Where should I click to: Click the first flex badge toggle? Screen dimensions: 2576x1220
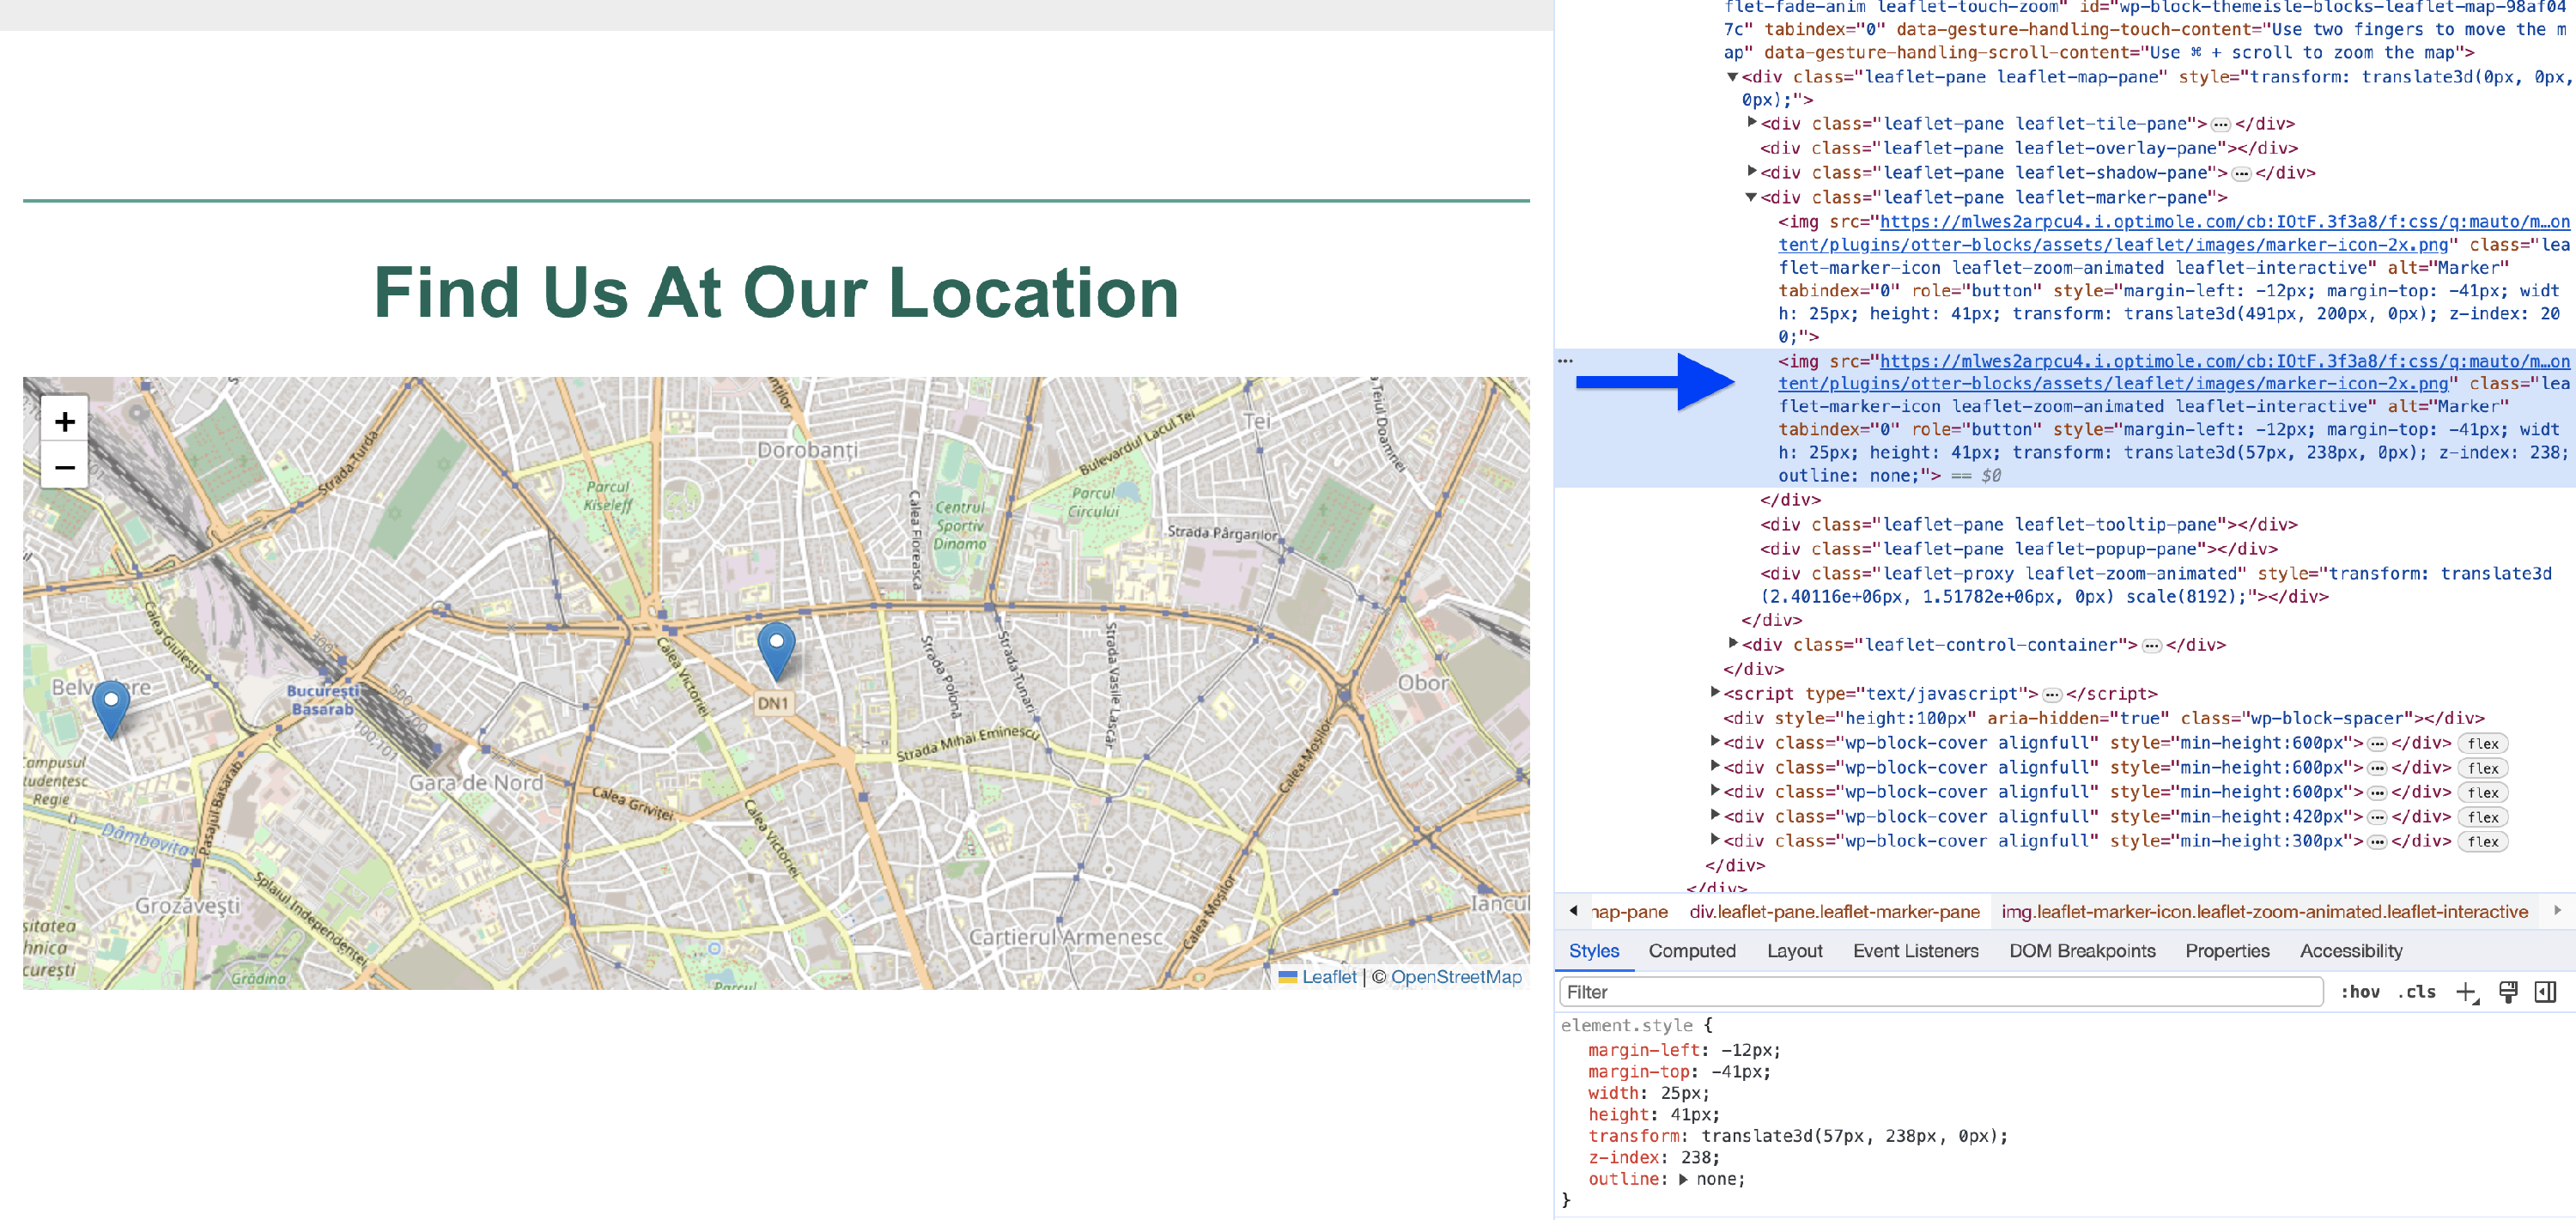pos(2482,744)
